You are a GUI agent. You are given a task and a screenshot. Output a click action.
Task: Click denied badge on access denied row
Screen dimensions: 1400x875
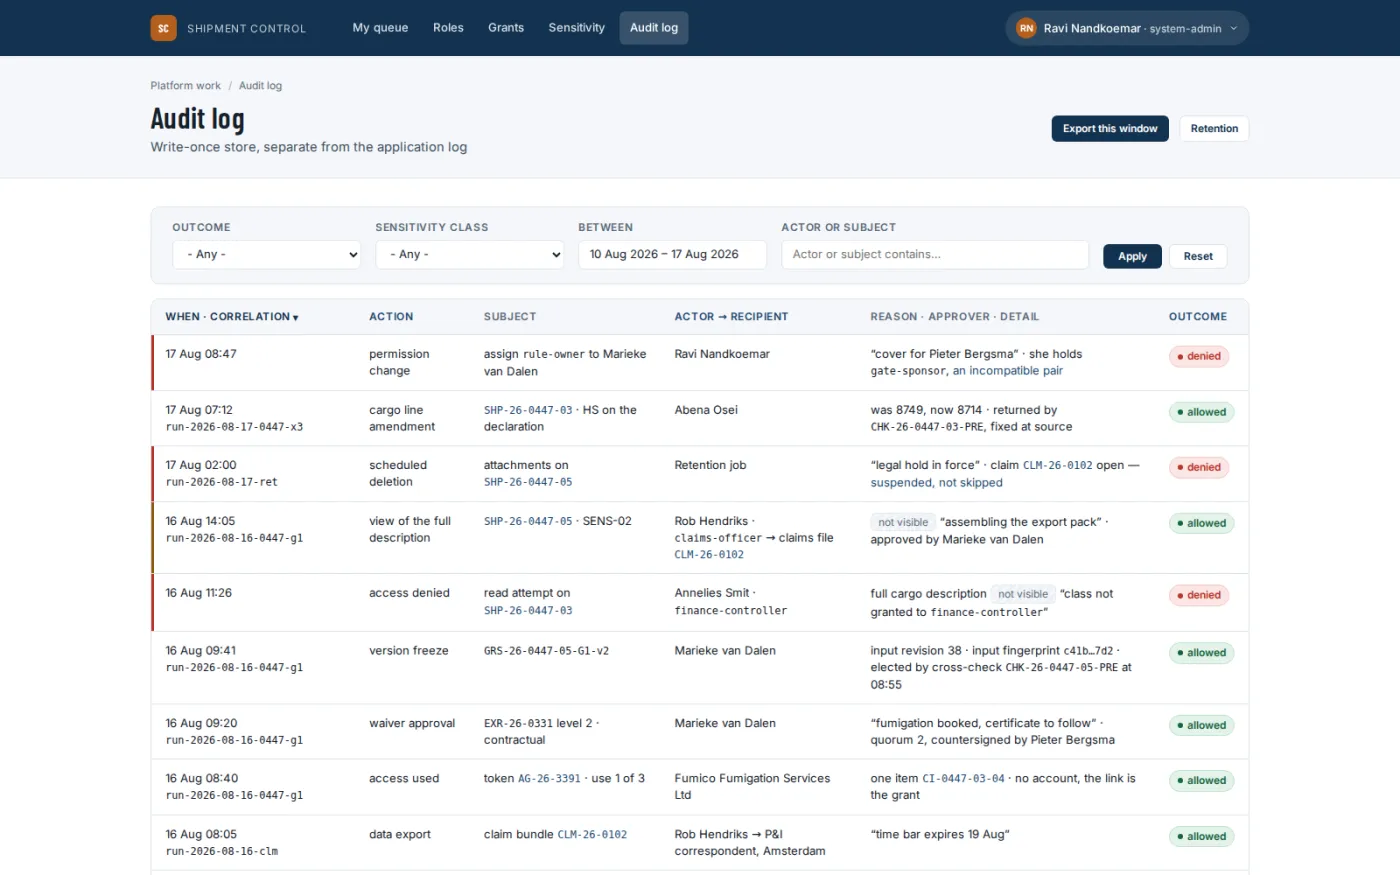tap(1199, 595)
